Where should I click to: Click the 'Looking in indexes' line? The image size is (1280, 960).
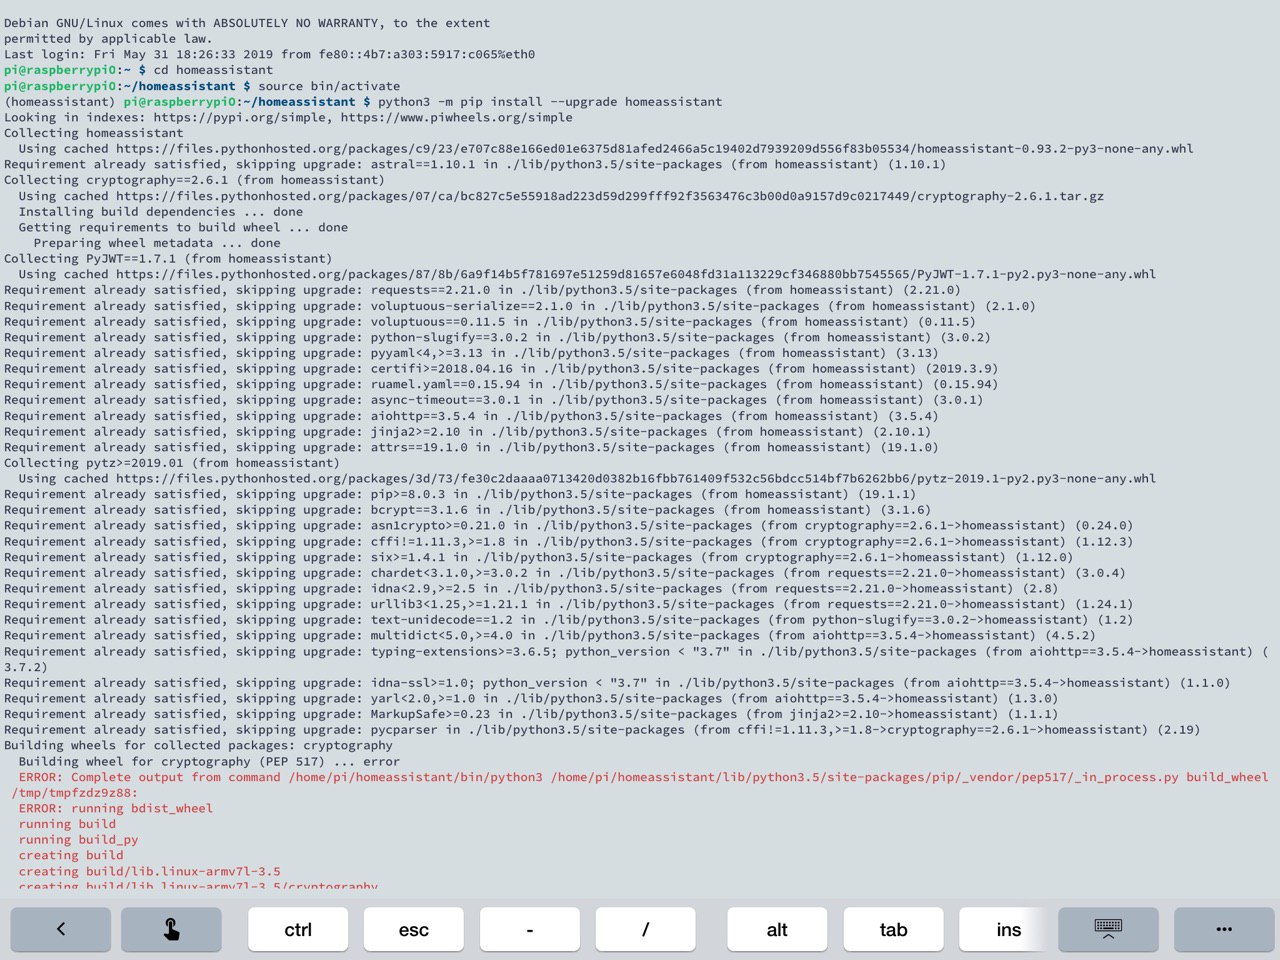click(x=288, y=117)
